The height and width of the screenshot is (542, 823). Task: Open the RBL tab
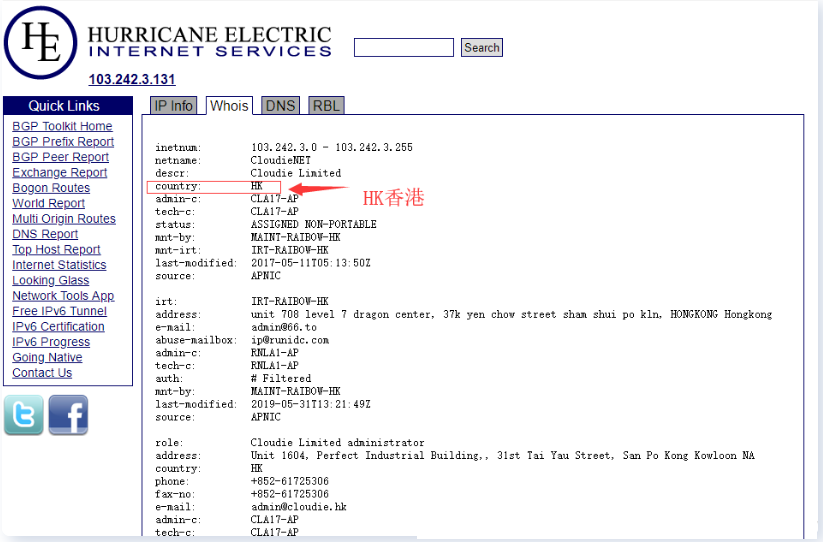coord(326,105)
